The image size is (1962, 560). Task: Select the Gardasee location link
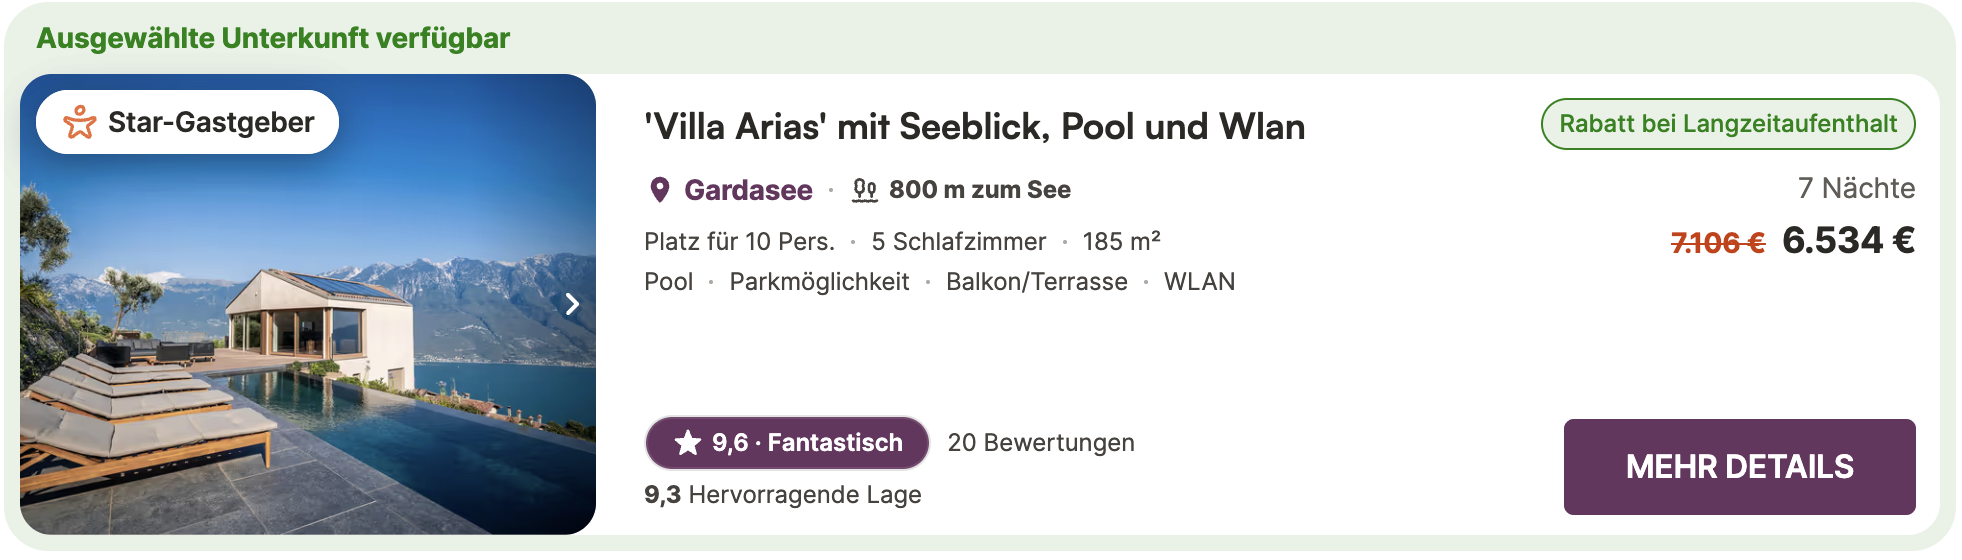pos(747,190)
